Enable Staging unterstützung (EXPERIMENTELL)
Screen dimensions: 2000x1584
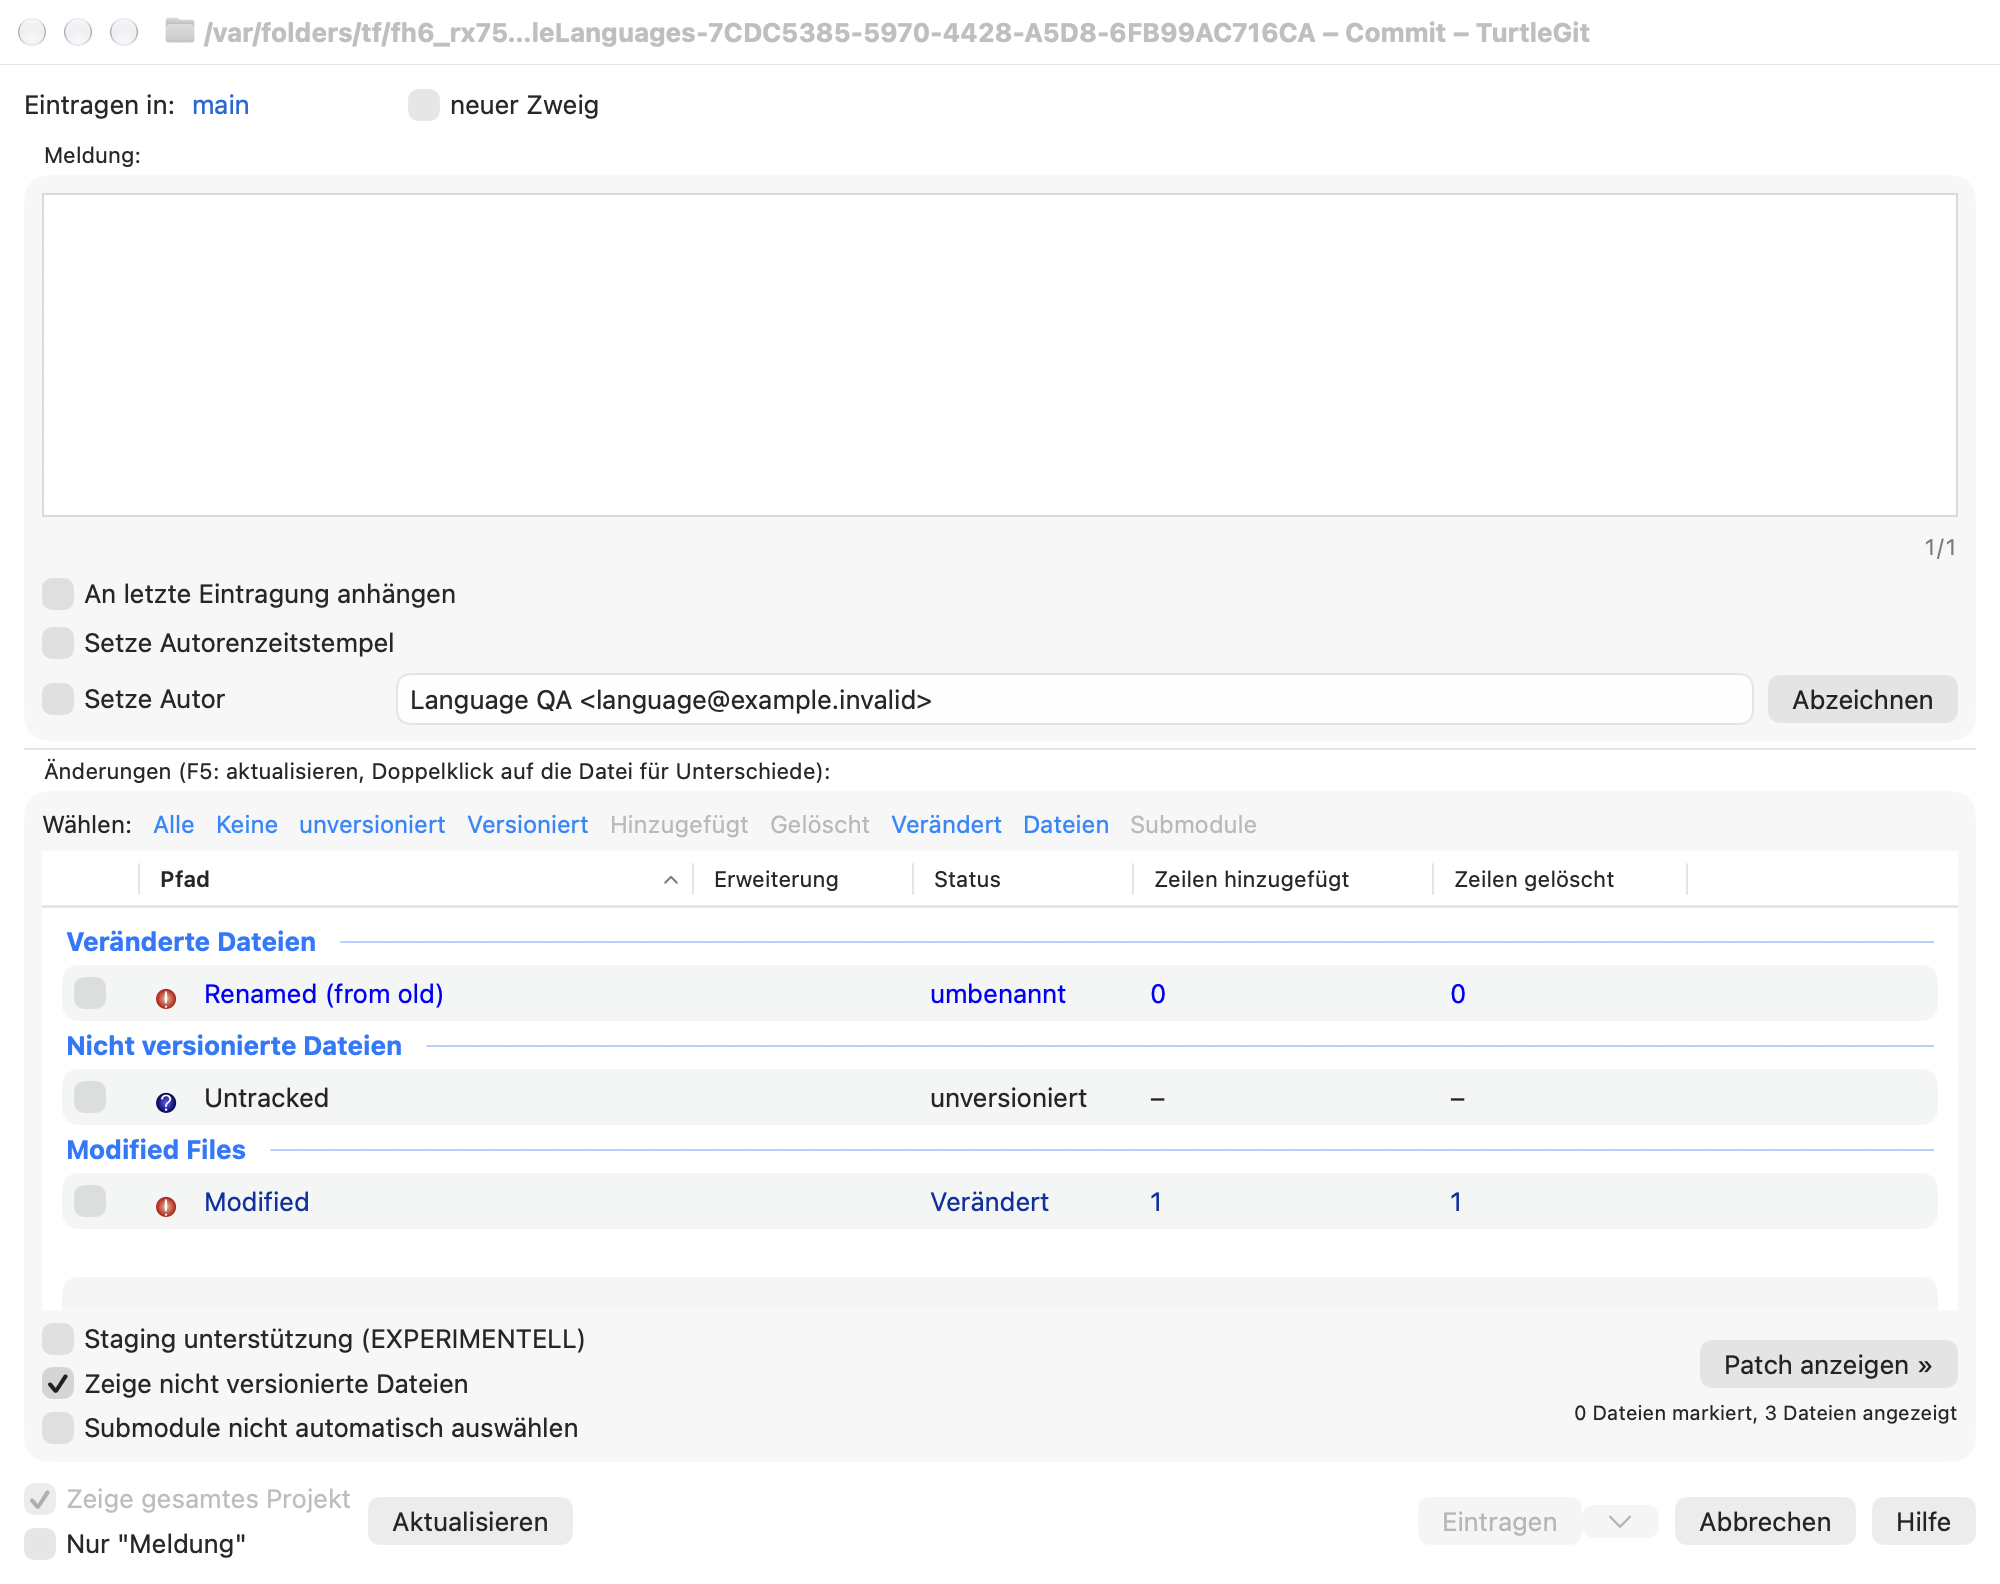point(58,1339)
